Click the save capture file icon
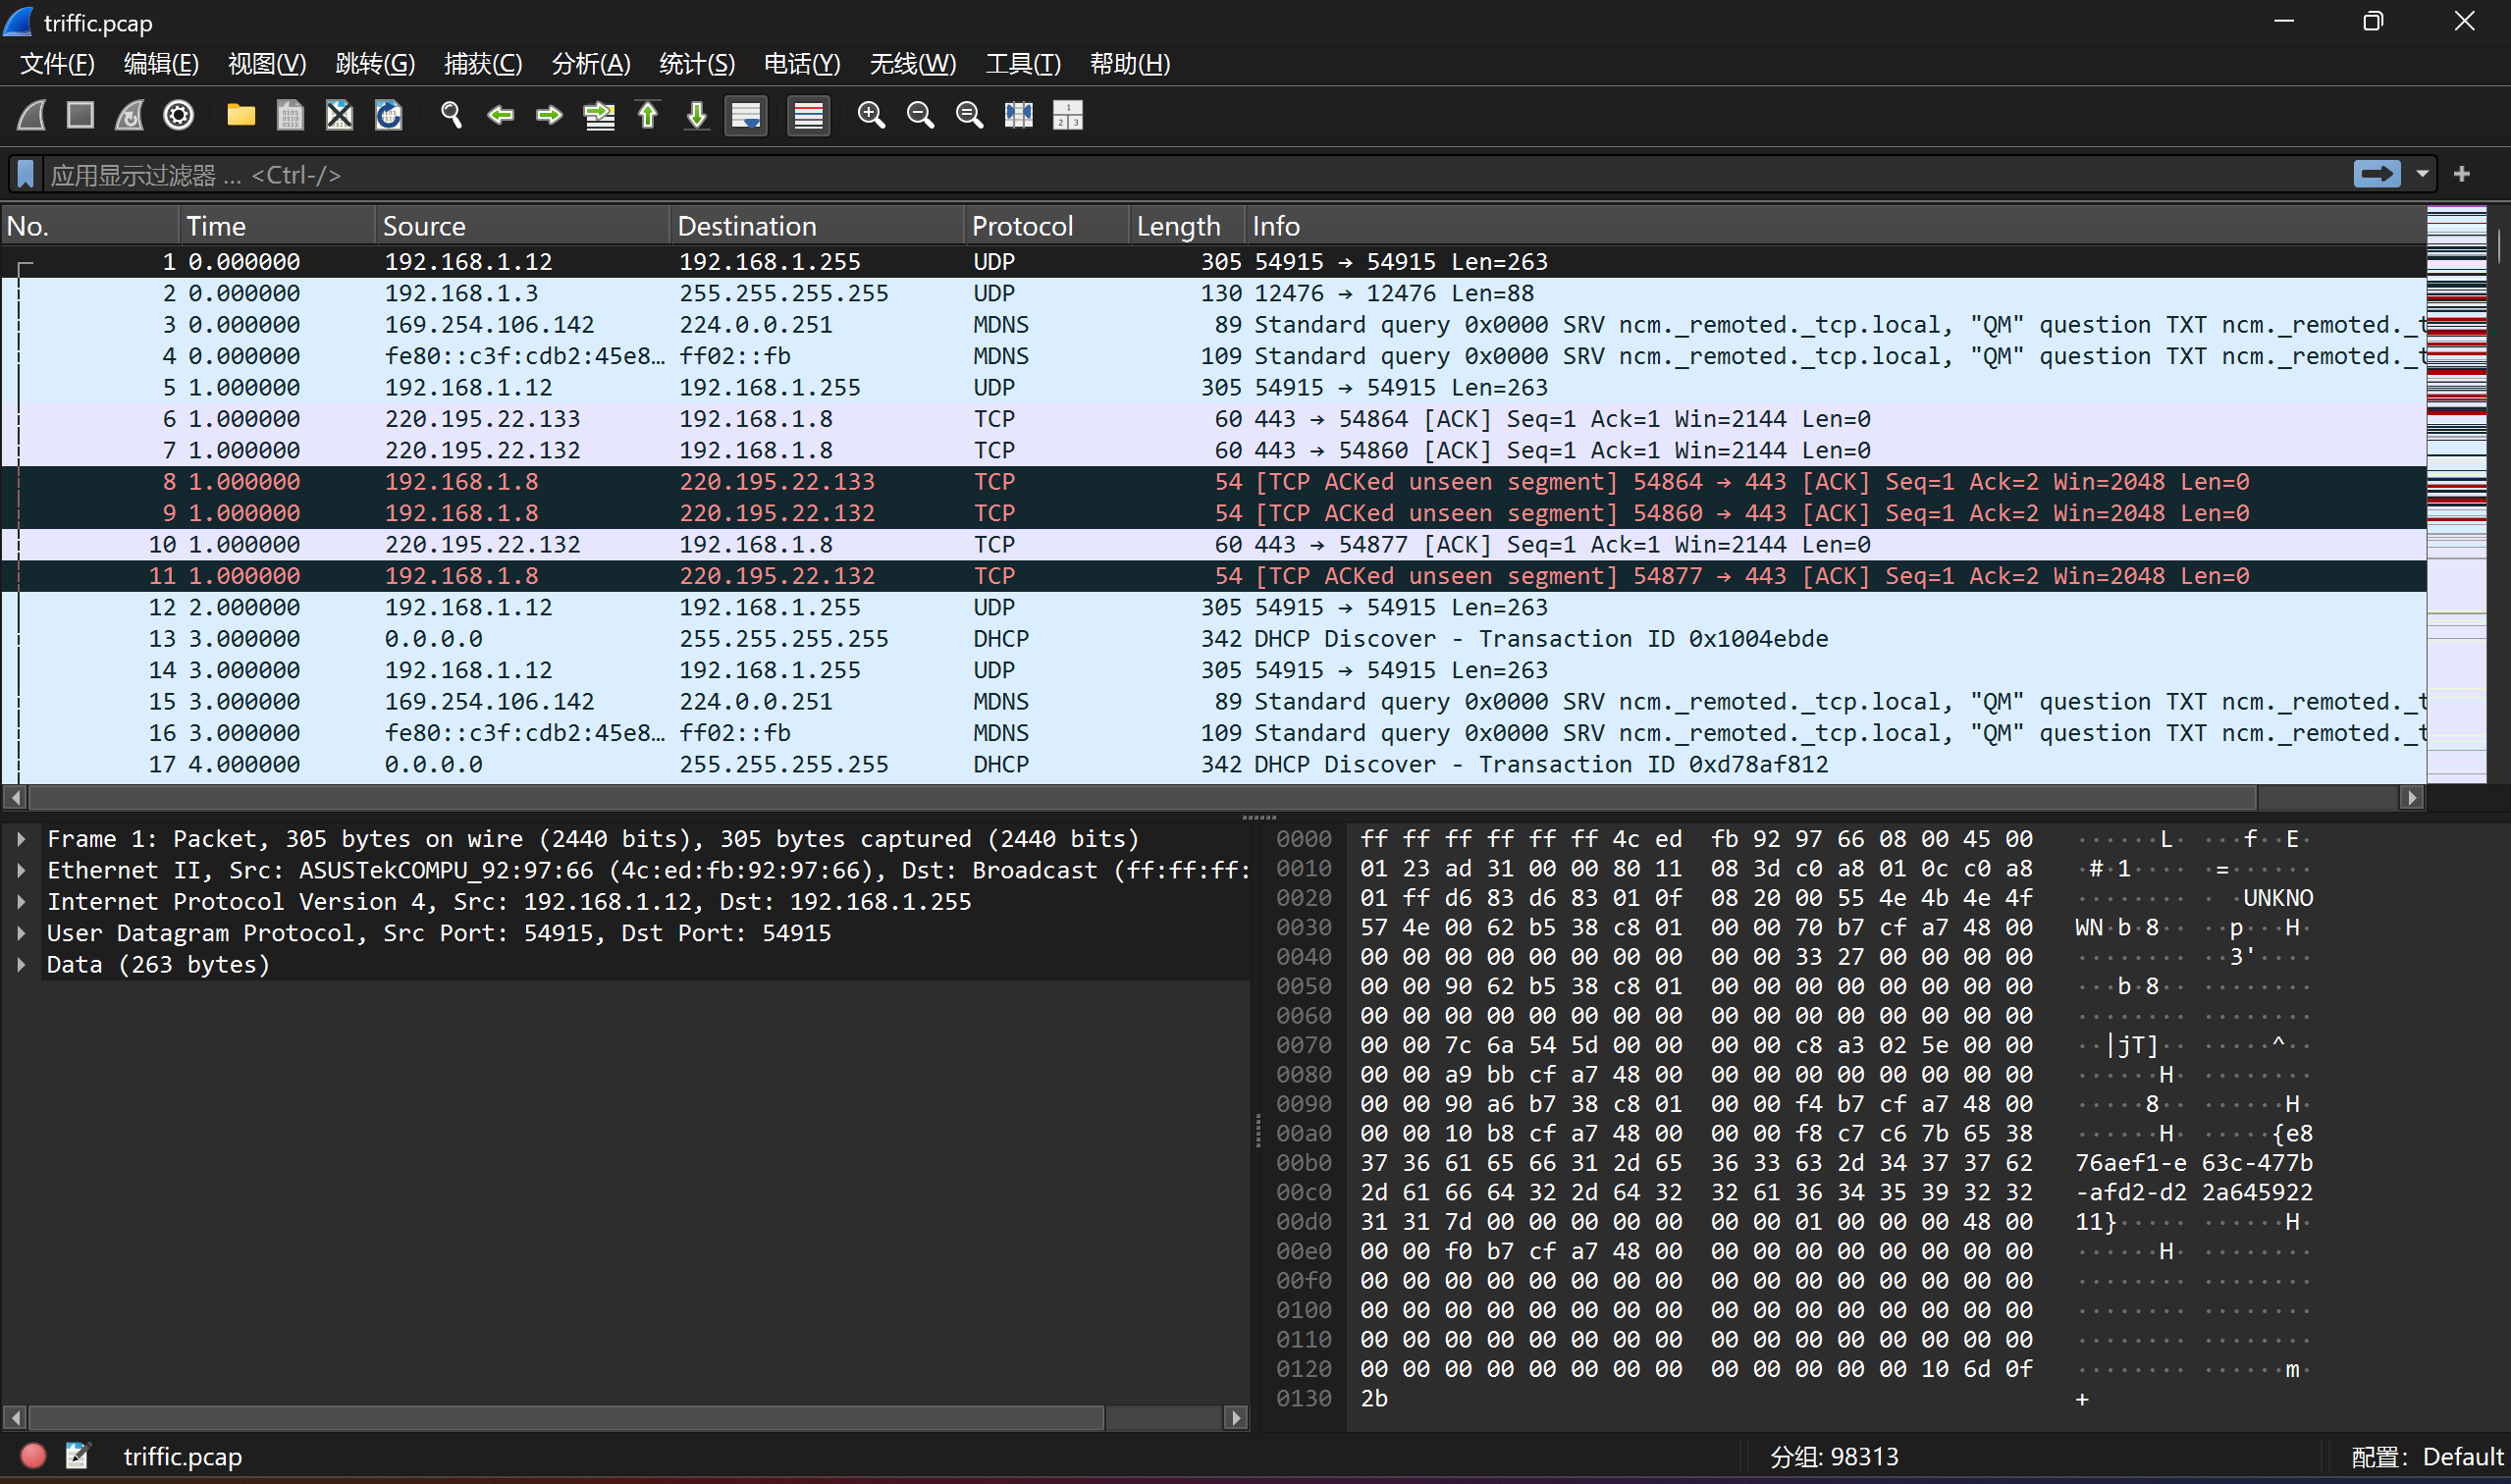Viewport: 2511px width, 1484px height. click(x=290, y=115)
